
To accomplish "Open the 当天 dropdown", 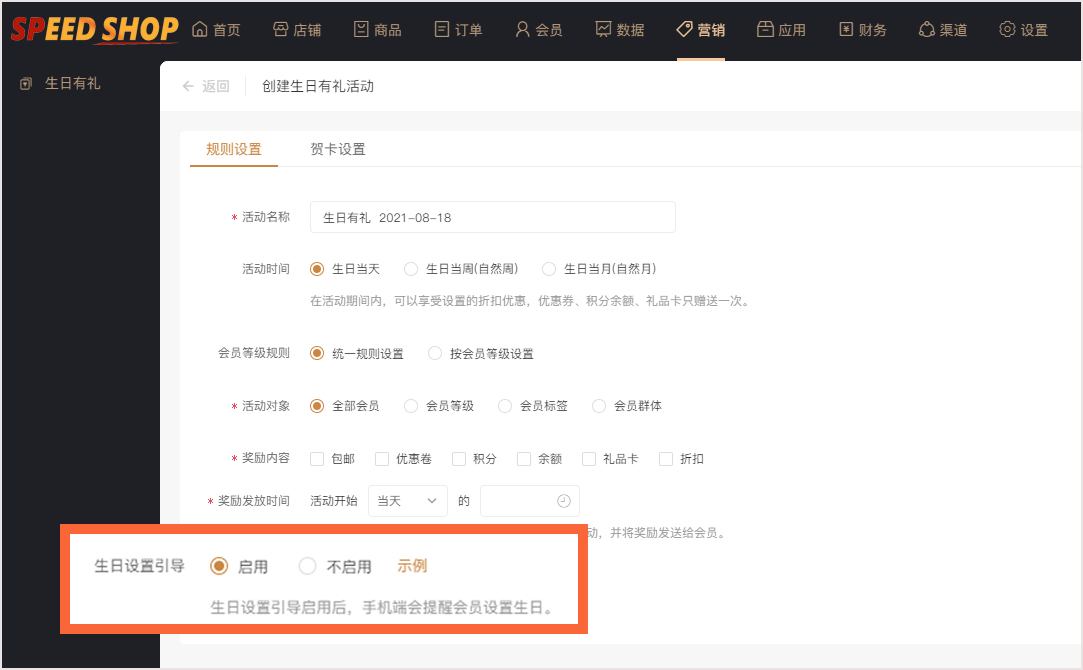I will (x=408, y=501).
